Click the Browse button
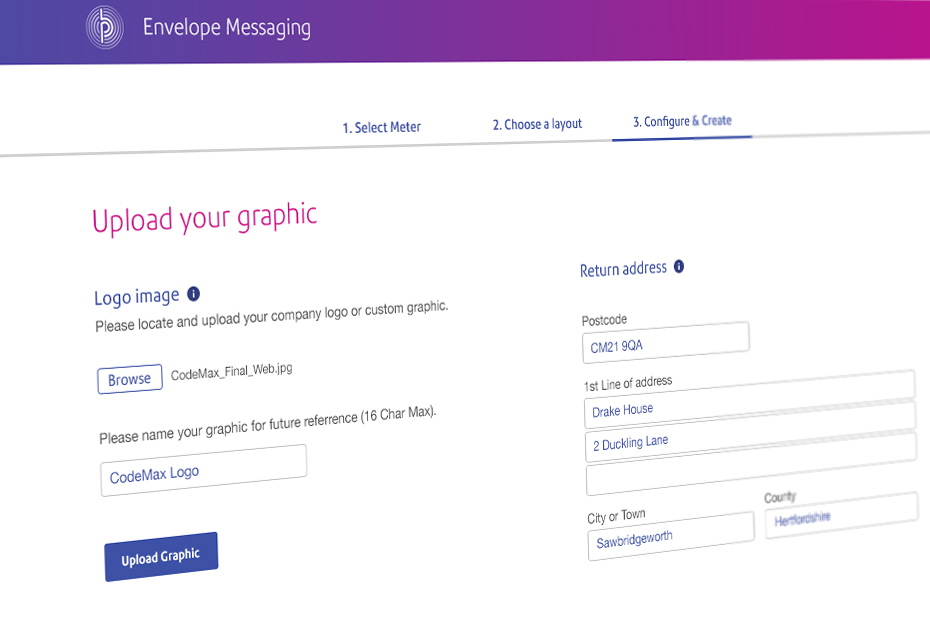Screen dimensions: 930x622 pos(130,379)
